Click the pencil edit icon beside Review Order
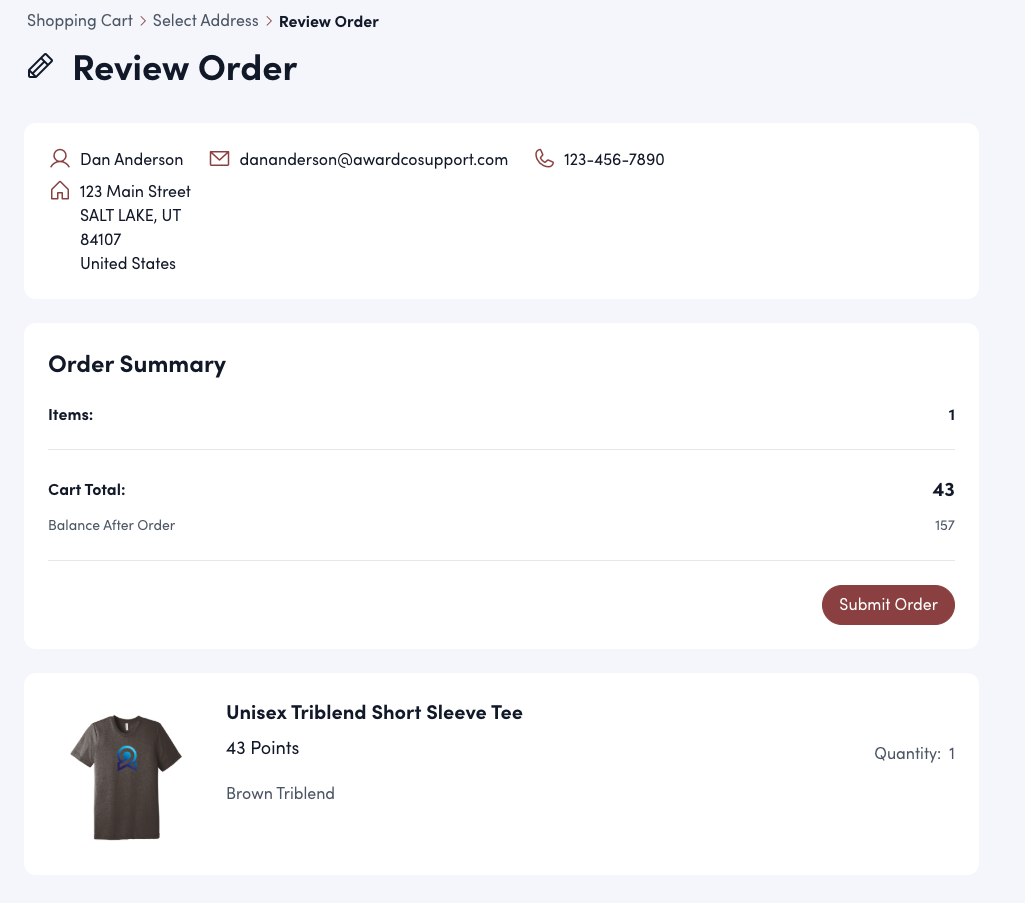 pyautogui.click(x=40, y=67)
